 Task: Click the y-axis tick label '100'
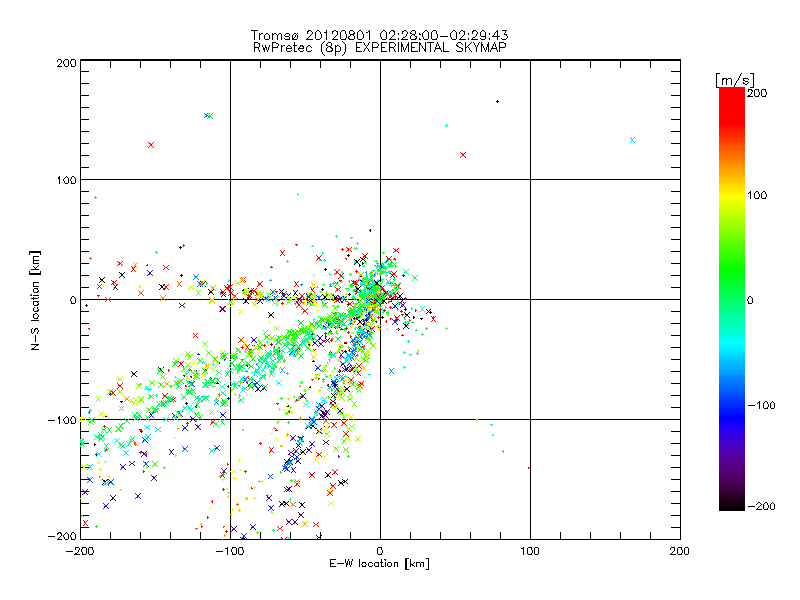pos(66,180)
